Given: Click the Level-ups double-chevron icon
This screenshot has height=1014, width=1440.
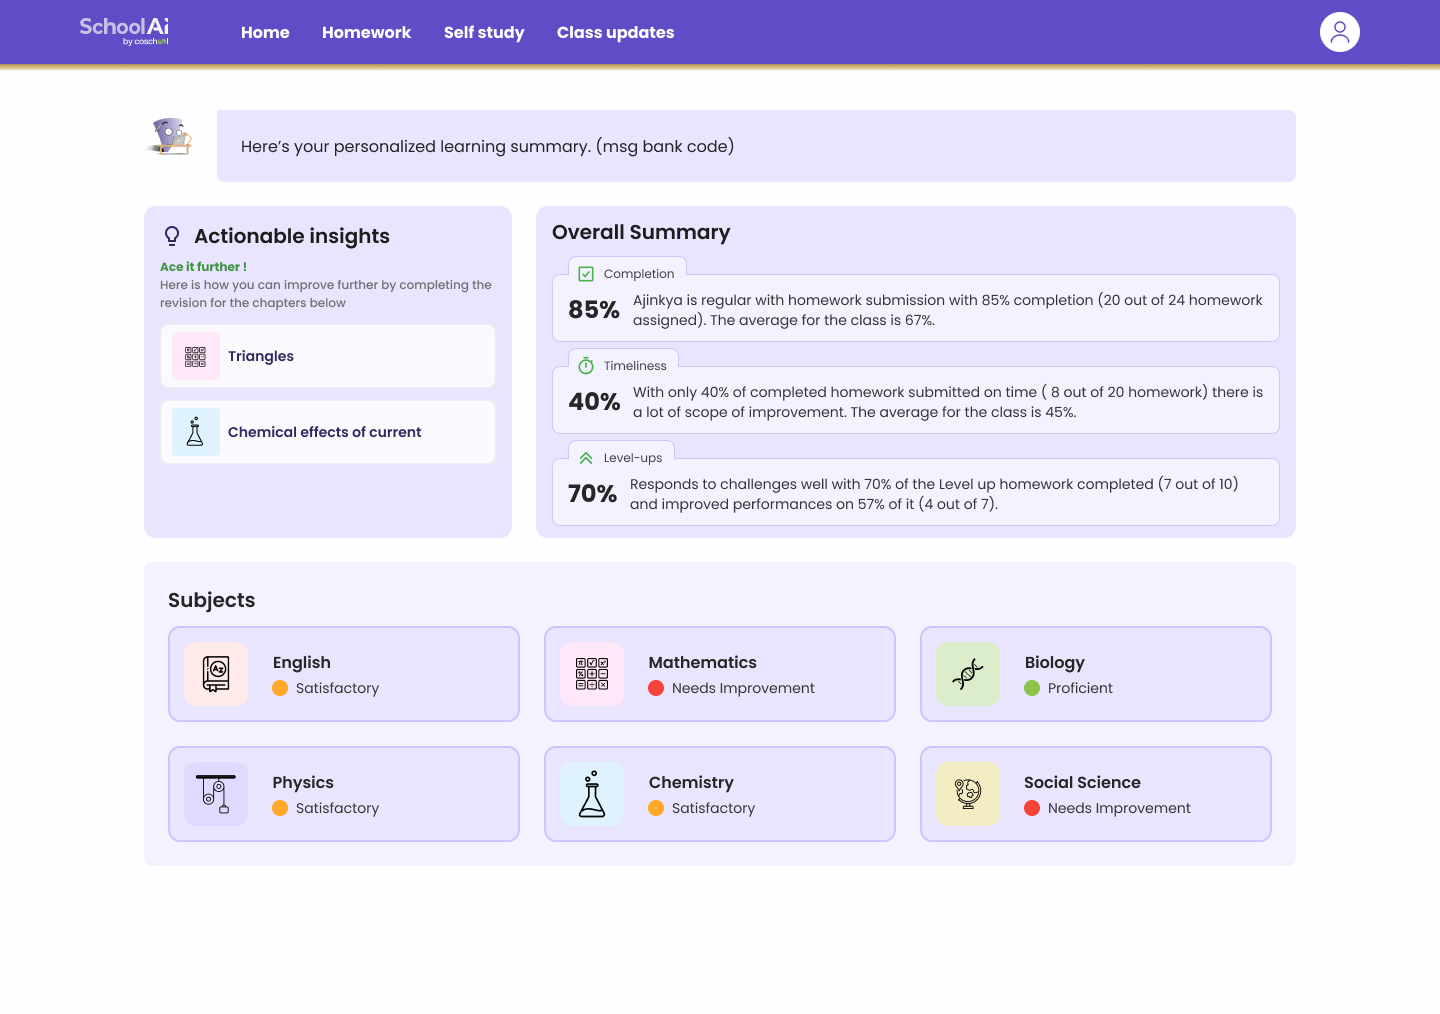Looking at the screenshot, I should coord(586,458).
